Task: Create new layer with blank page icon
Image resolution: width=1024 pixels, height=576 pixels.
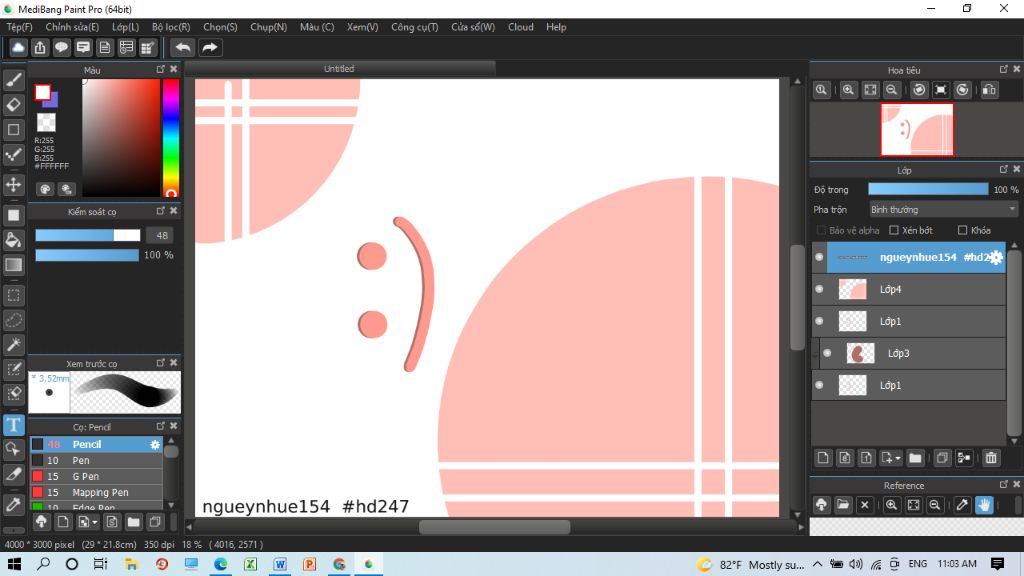Action: coord(823,458)
